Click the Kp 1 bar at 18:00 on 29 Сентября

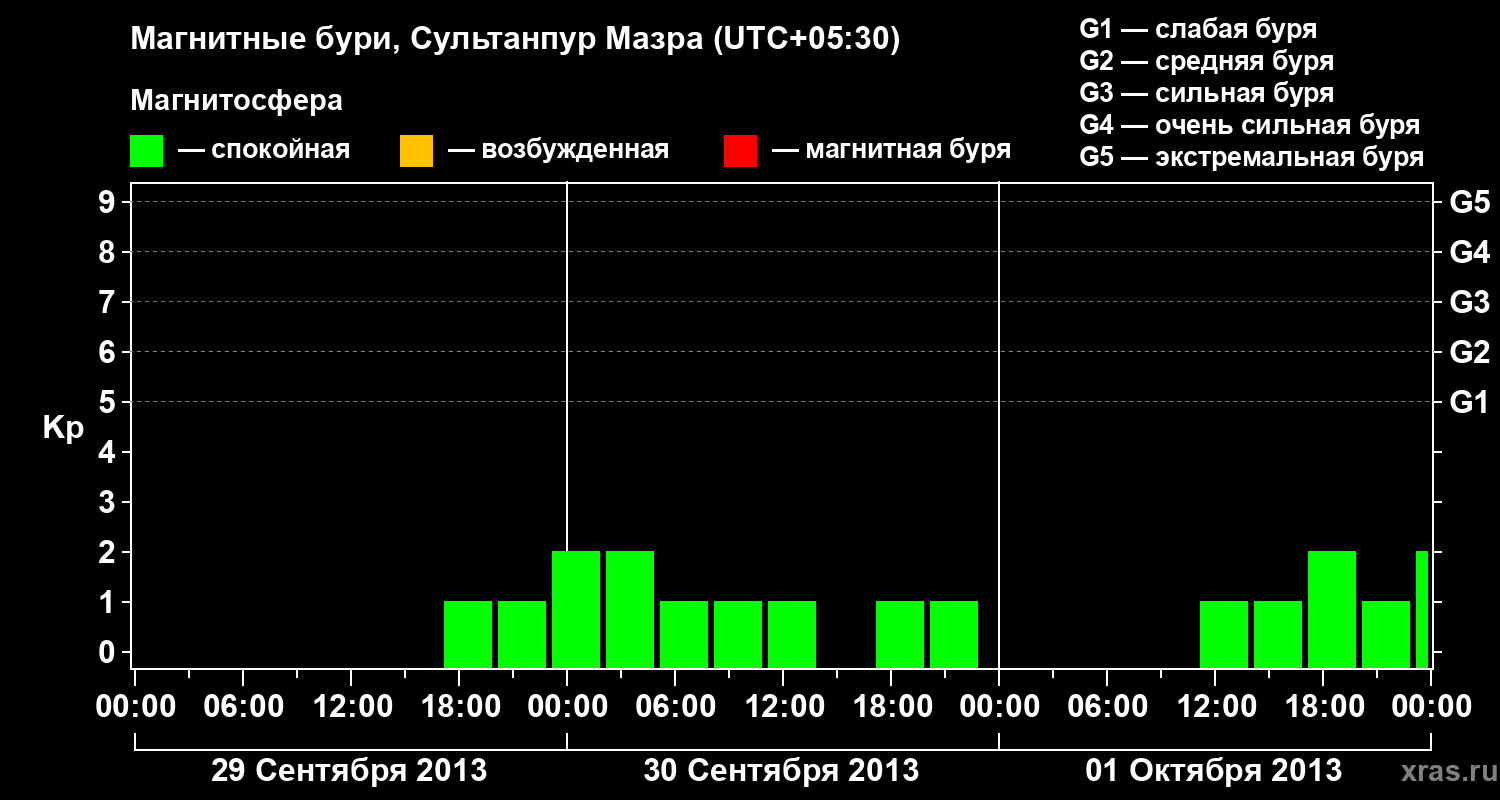pyautogui.click(x=468, y=634)
